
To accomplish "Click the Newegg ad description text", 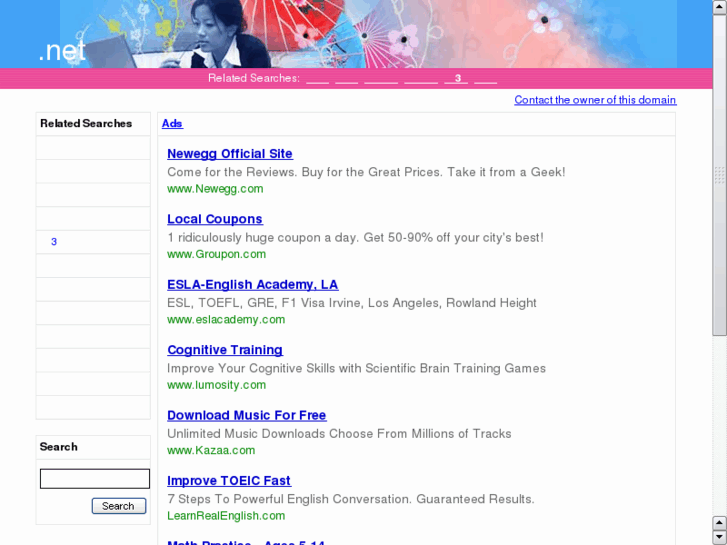I will point(366,172).
